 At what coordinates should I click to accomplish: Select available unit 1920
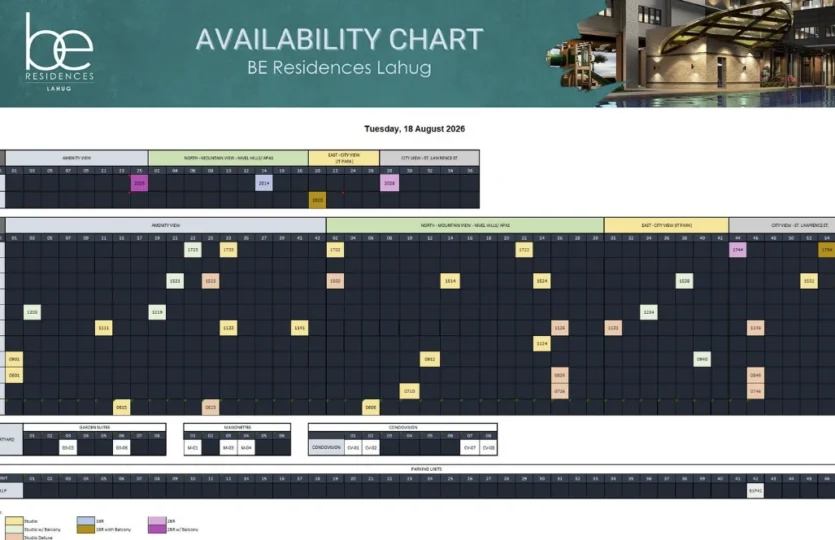(317, 200)
